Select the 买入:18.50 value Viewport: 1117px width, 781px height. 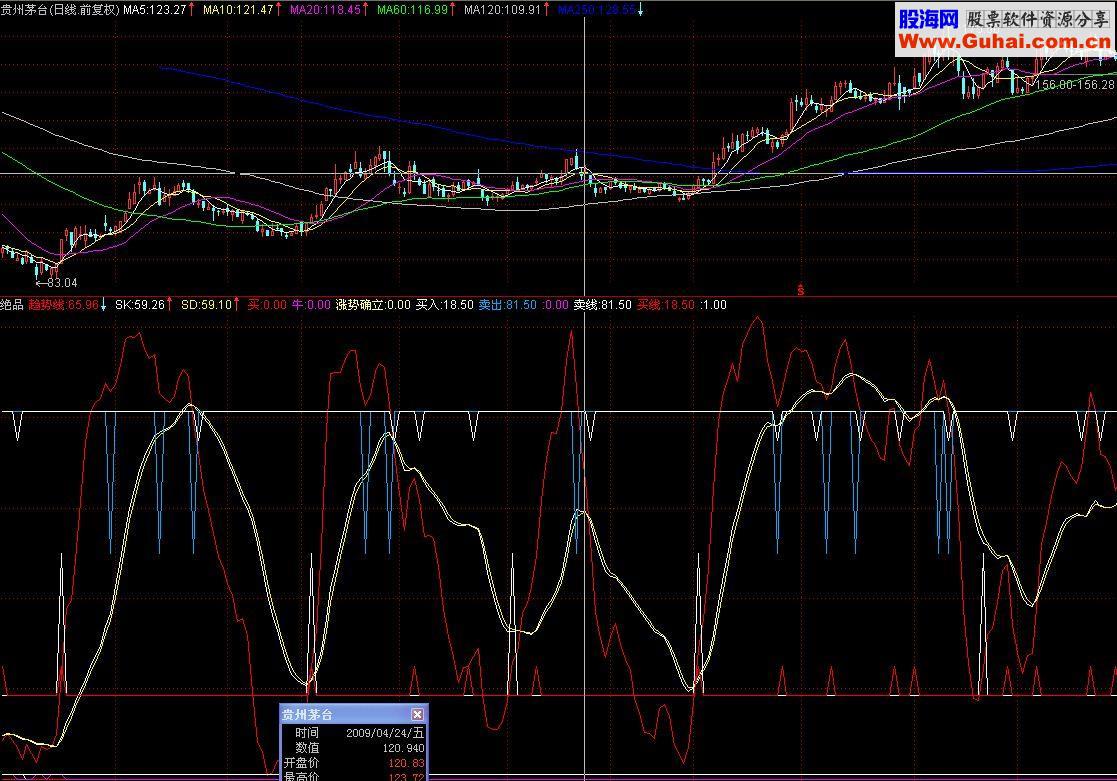(445, 304)
